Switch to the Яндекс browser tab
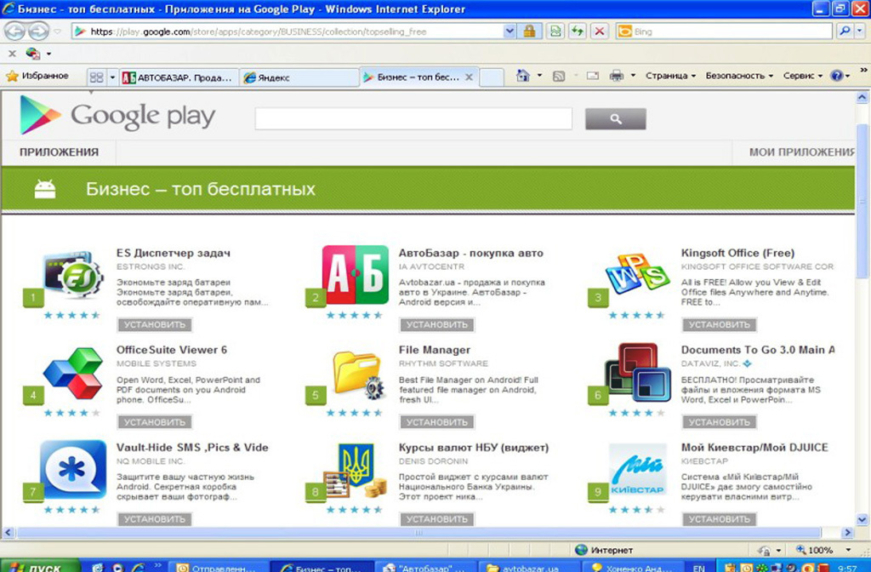Screen dimensions: 871x572 (297, 77)
